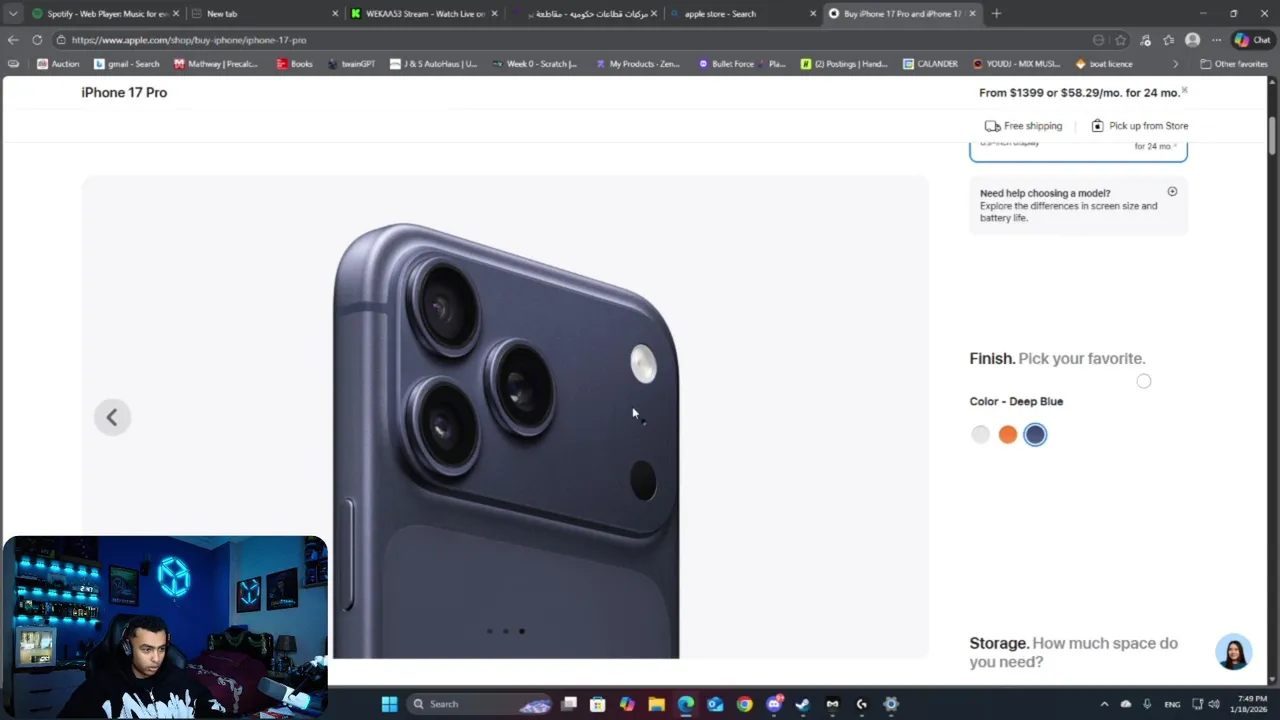This screenshot has width=1280, height=720.
Task: Show hidden system tray icons
Action: click(x=1104, y=704)
